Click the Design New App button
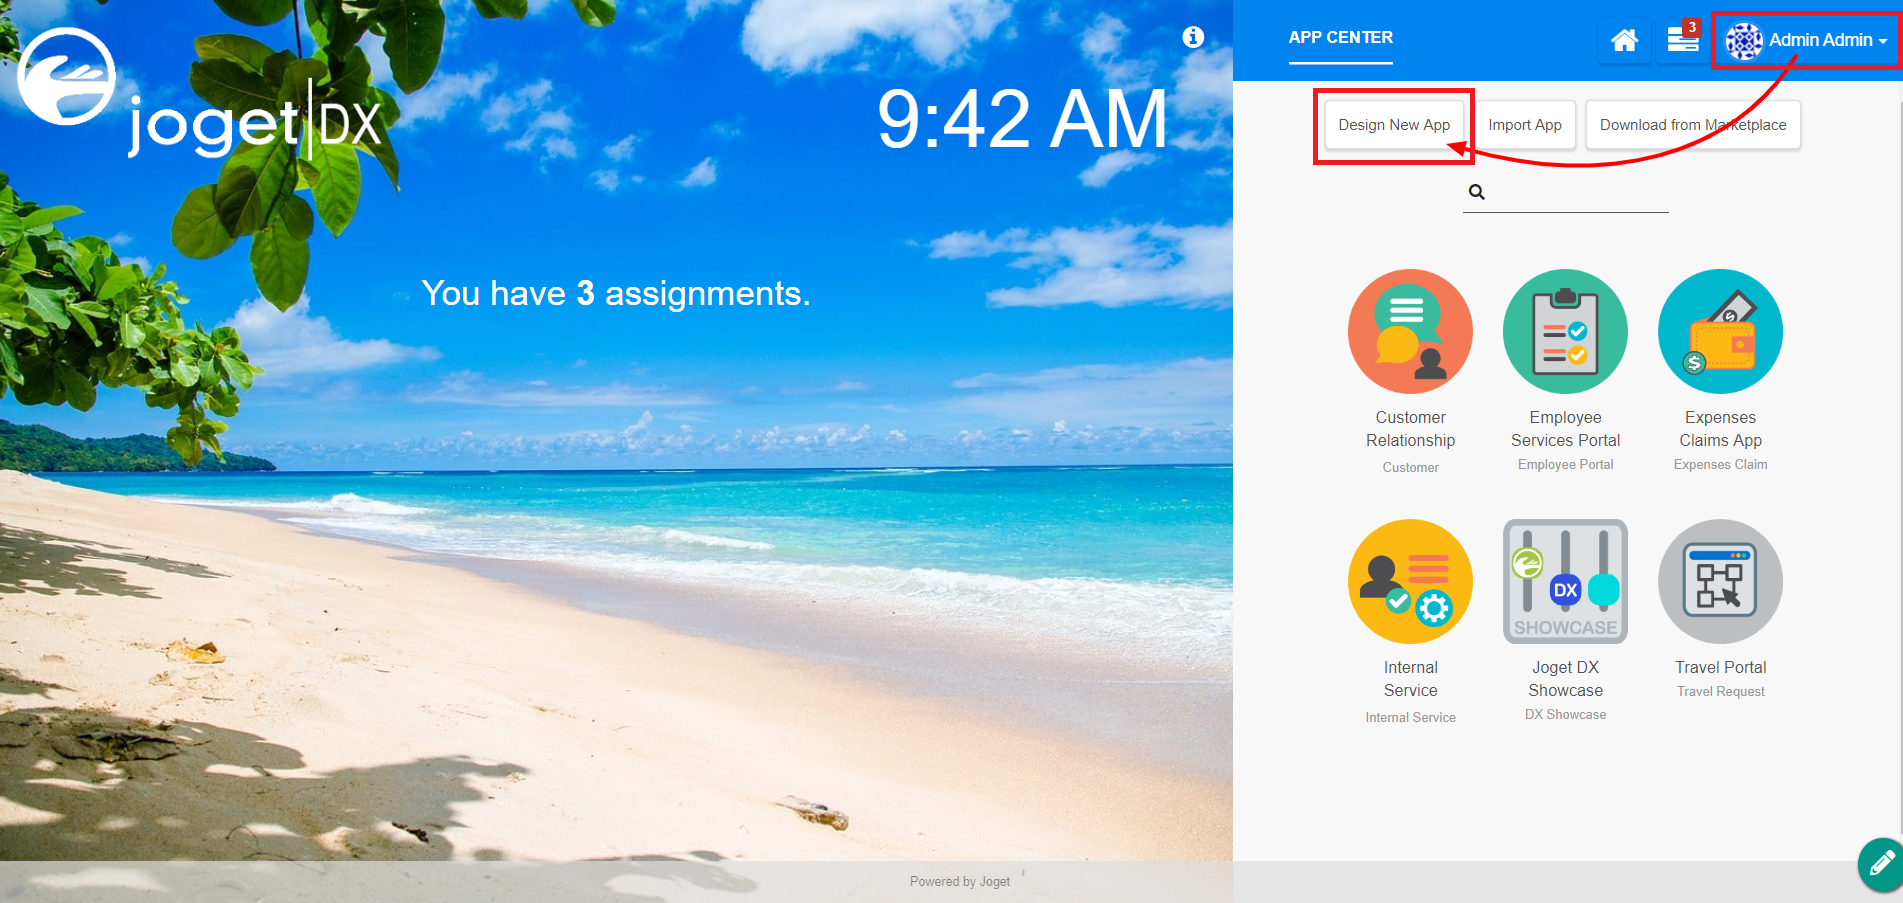Viewport: 1903px width, 903px height. [1394, 125]
